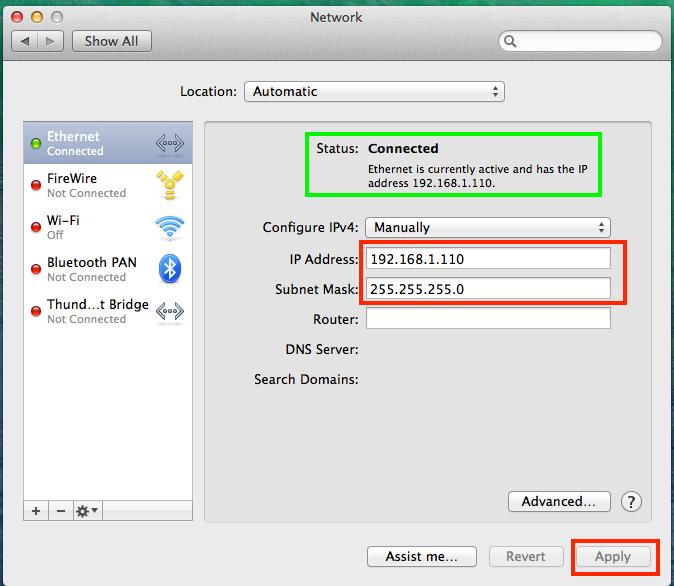Click the bold Connected status text
The image size is (674, 586).
(x=403, y=148)
